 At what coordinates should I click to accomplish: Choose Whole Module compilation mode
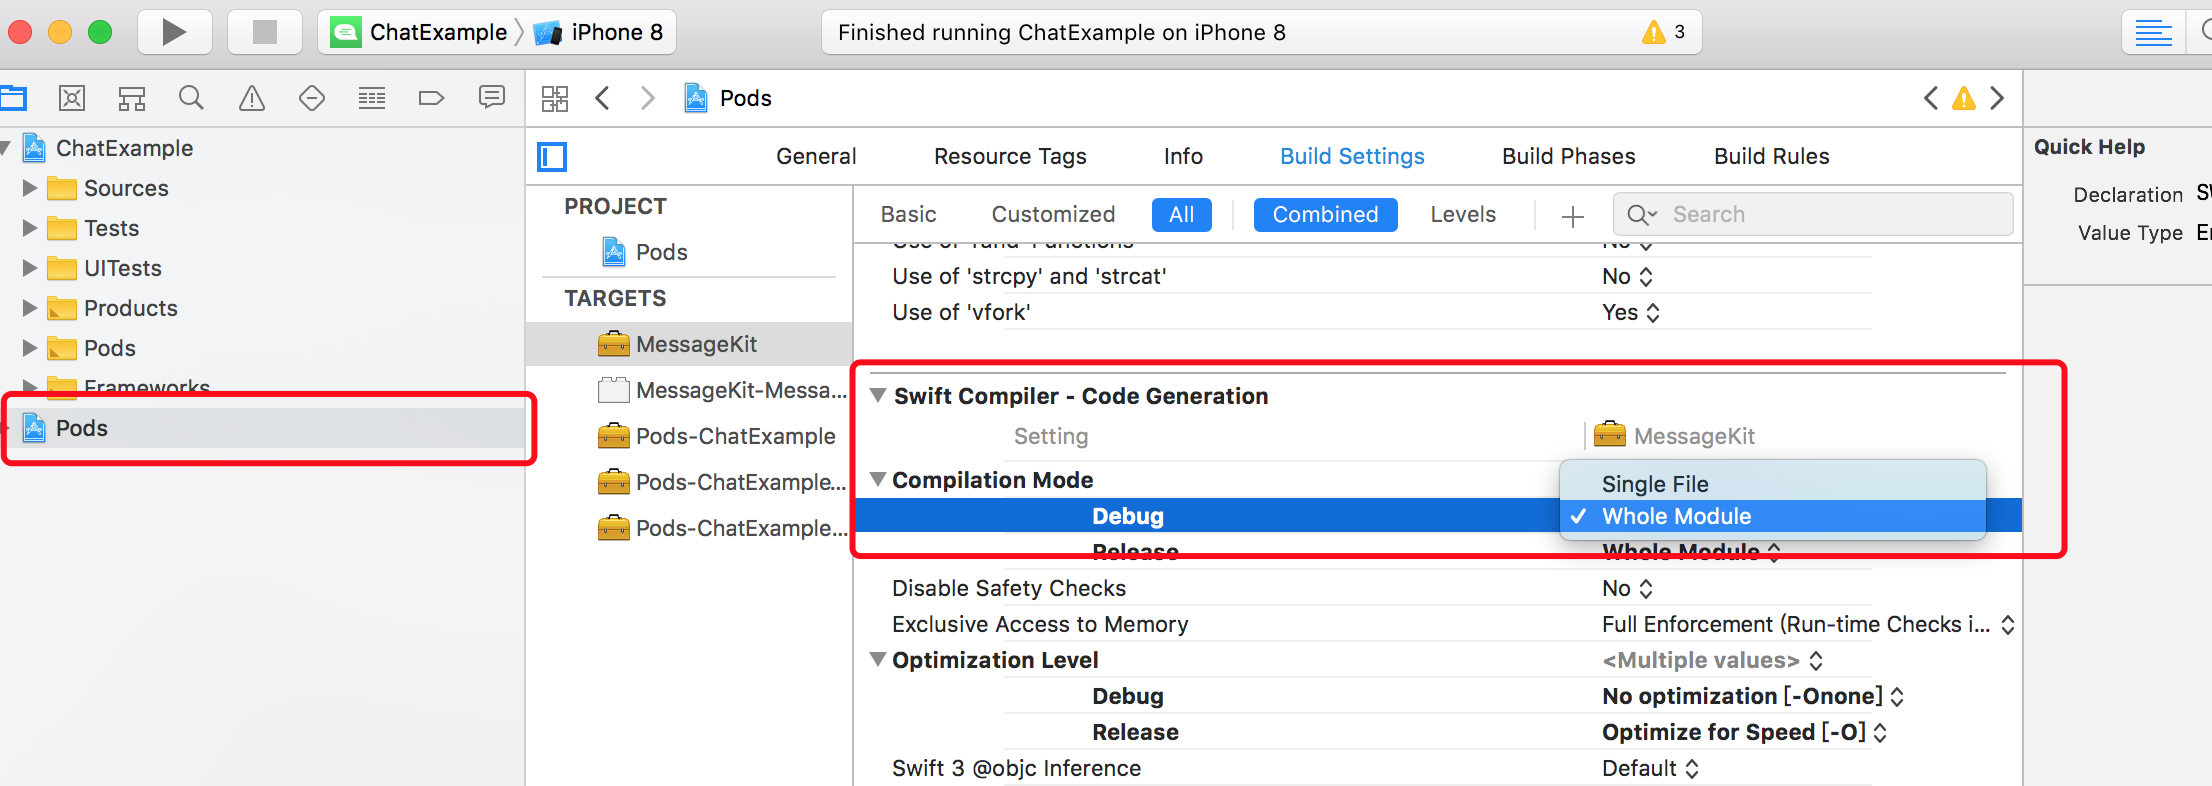click(x=1772, y=516)
